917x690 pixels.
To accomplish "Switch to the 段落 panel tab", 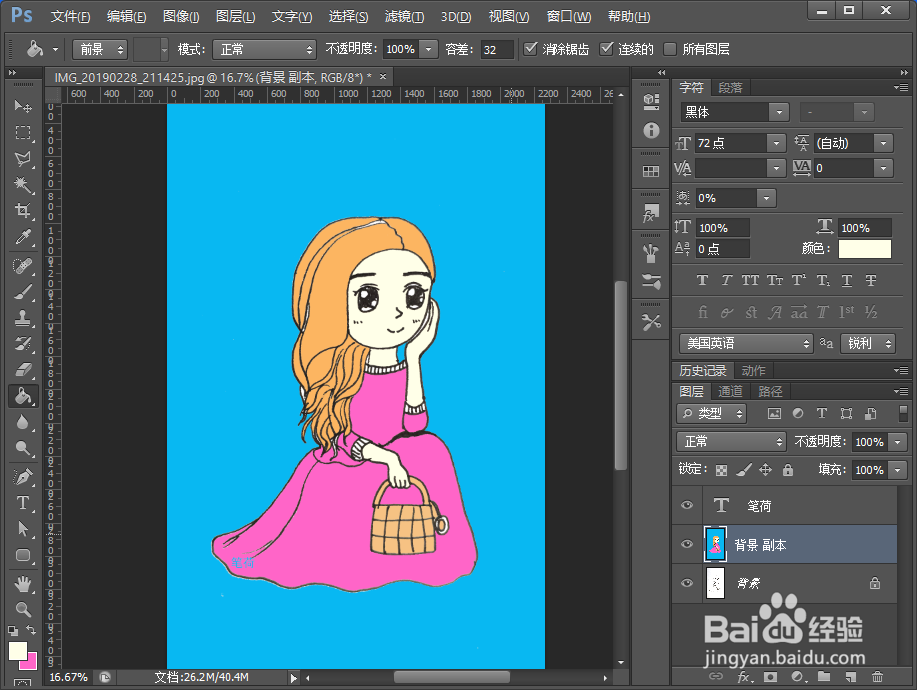I will (x=731, y=88).
